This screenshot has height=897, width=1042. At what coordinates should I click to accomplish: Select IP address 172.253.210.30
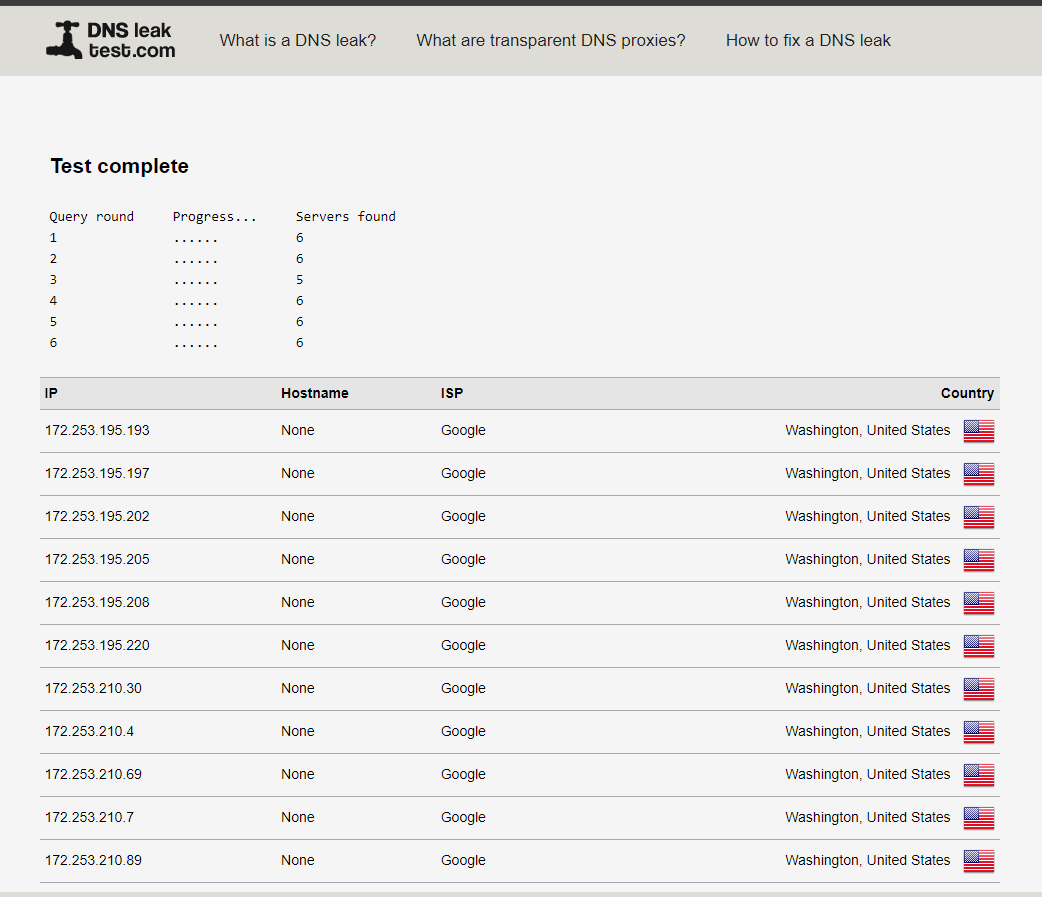[x=93, y=688]
